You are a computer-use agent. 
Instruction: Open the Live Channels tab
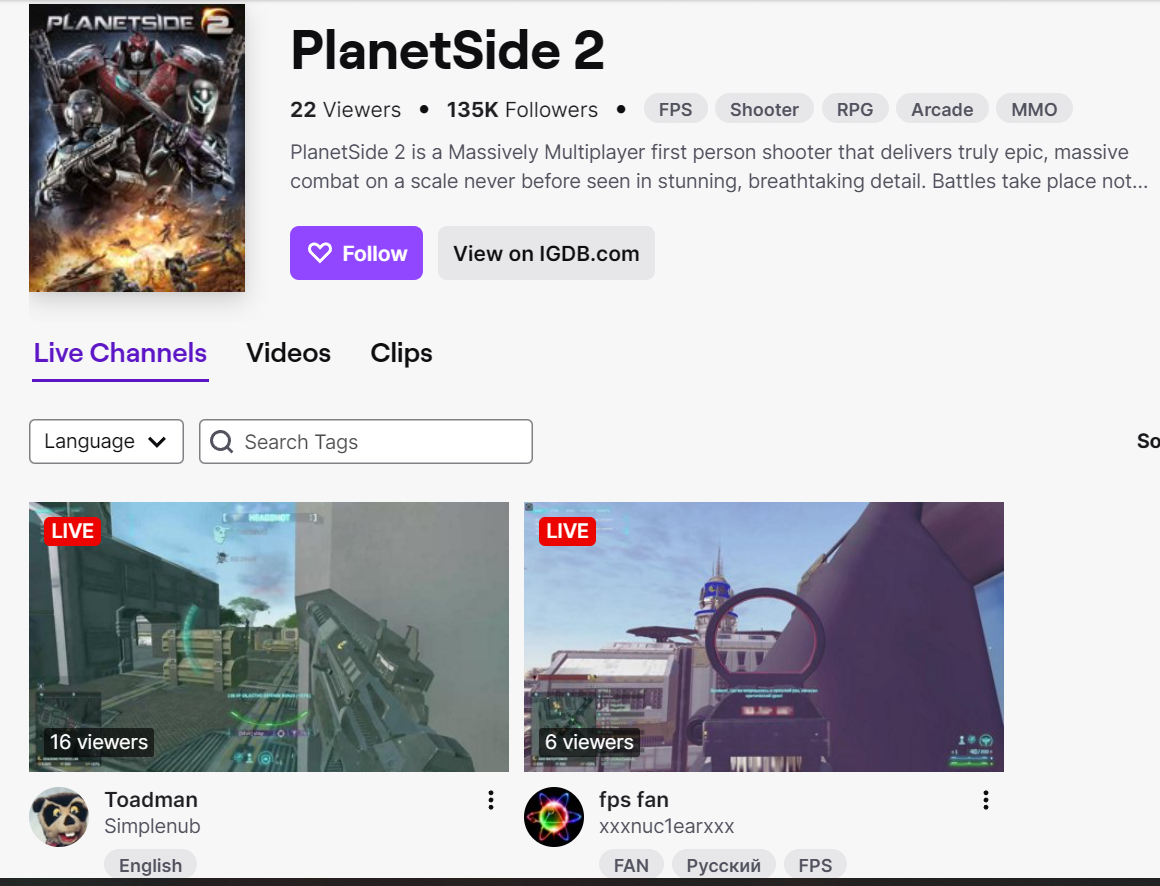[120, 353]
